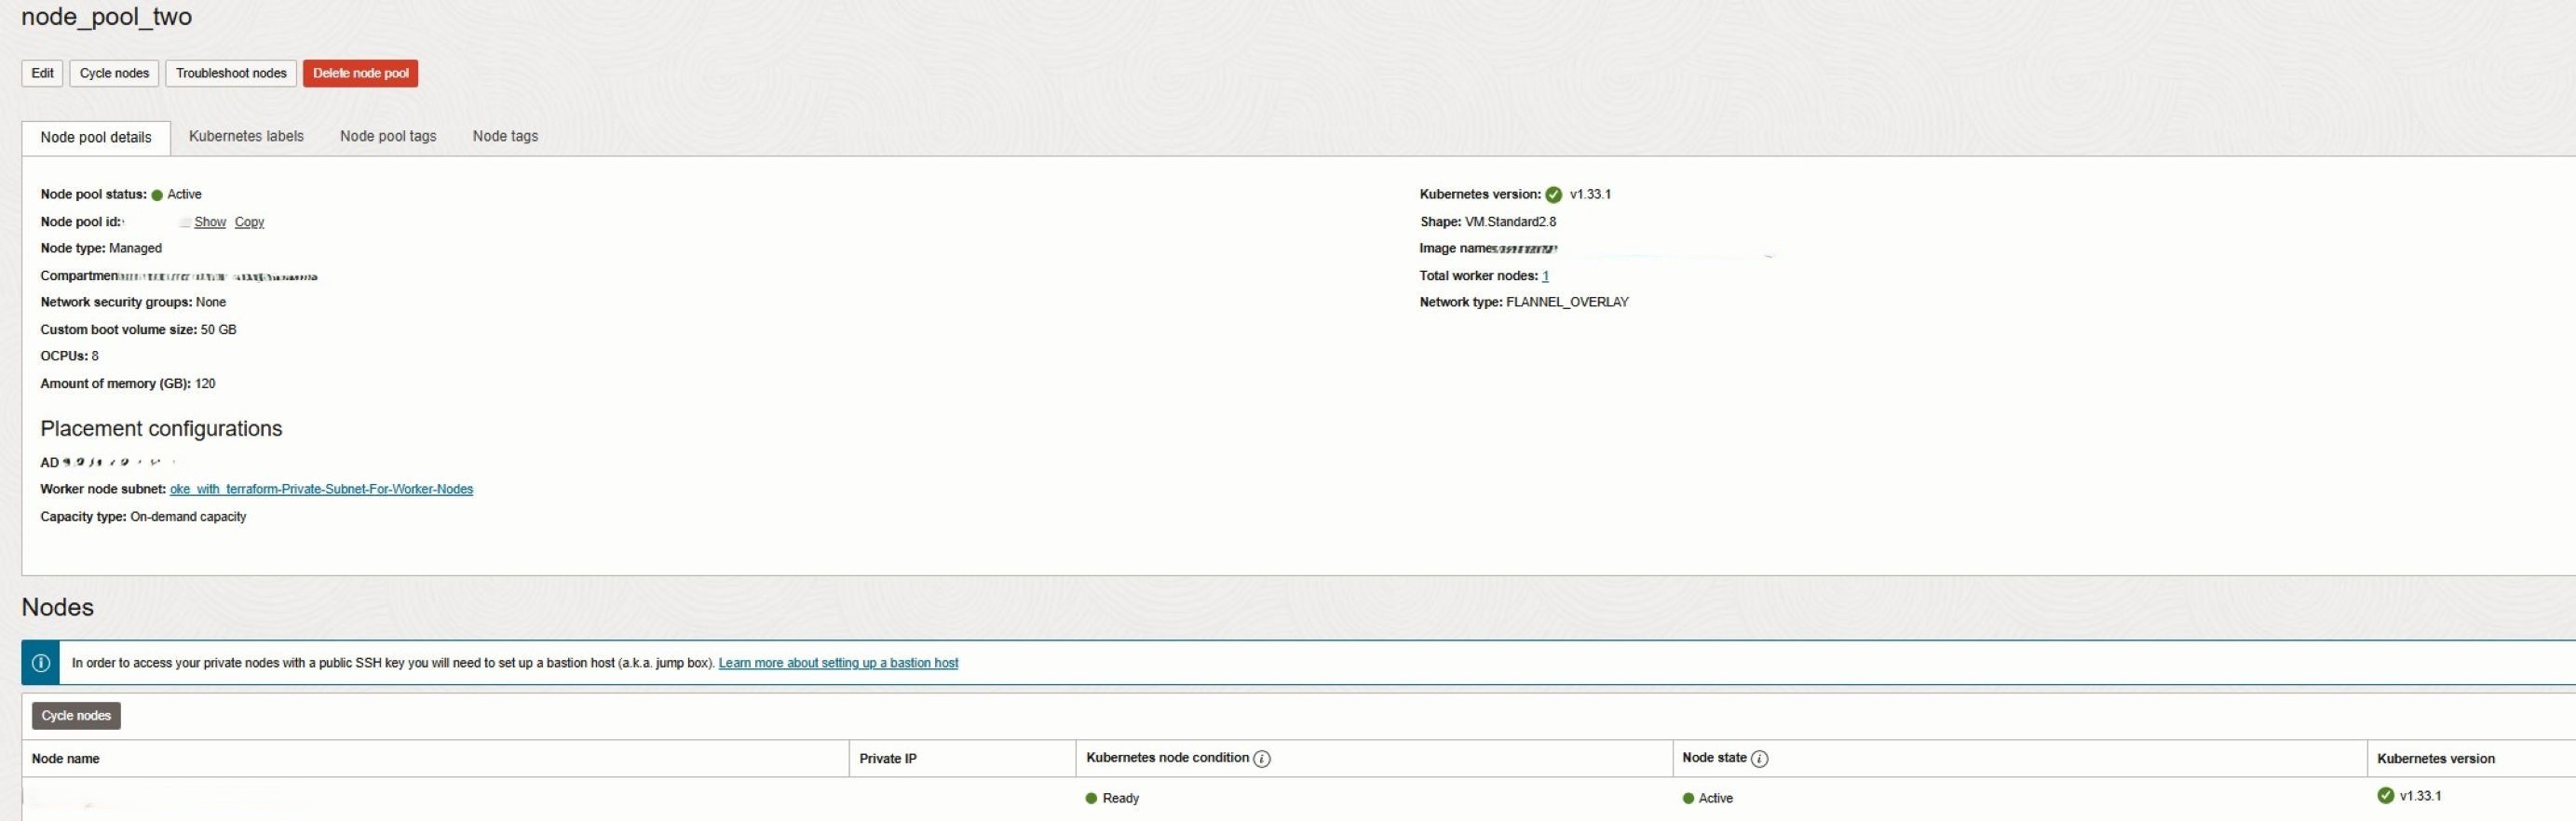
Task: Click green check icon in node row version cell
Action: pyautogui.click(x=2386, y=796)
